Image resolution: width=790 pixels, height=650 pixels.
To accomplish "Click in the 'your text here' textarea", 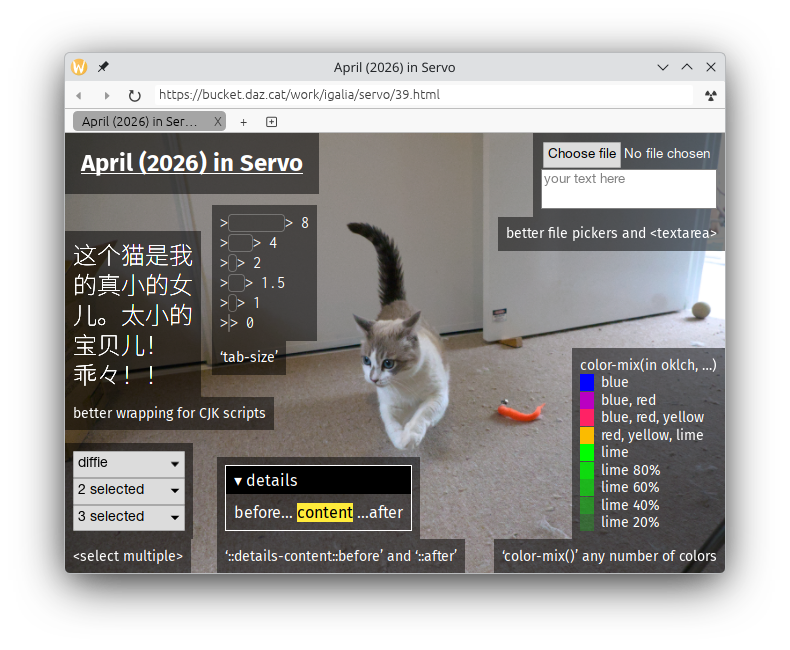I will click(628, 188).
